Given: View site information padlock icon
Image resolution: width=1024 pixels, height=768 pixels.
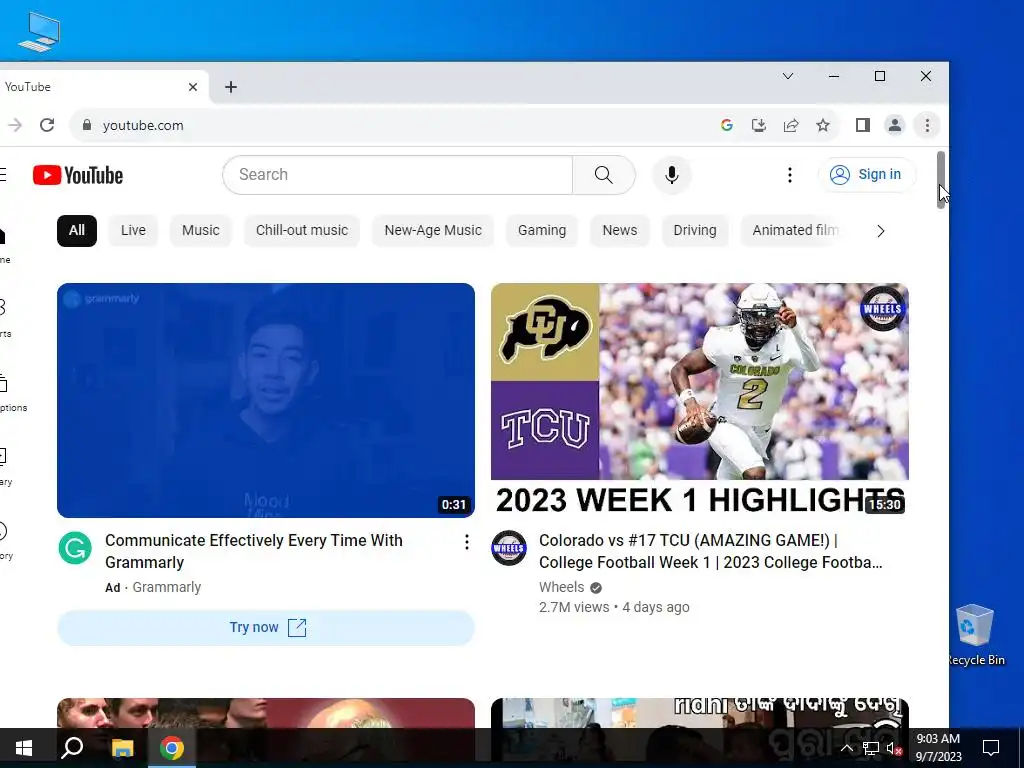Looking at the screenshot, I should tap(87, 125).
